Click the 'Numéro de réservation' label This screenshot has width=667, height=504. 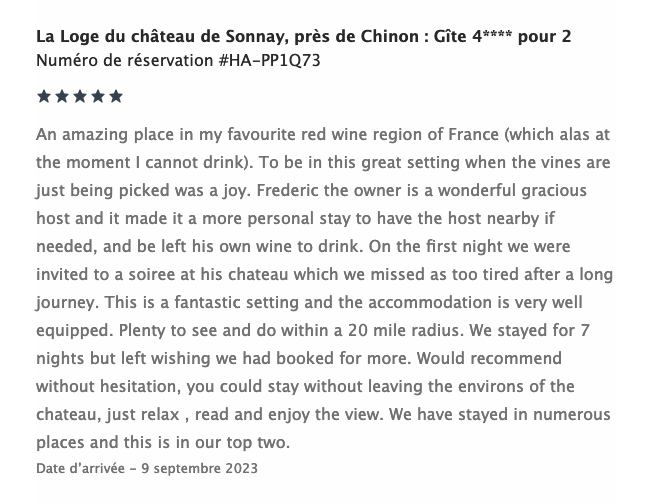tap(124, 60)
